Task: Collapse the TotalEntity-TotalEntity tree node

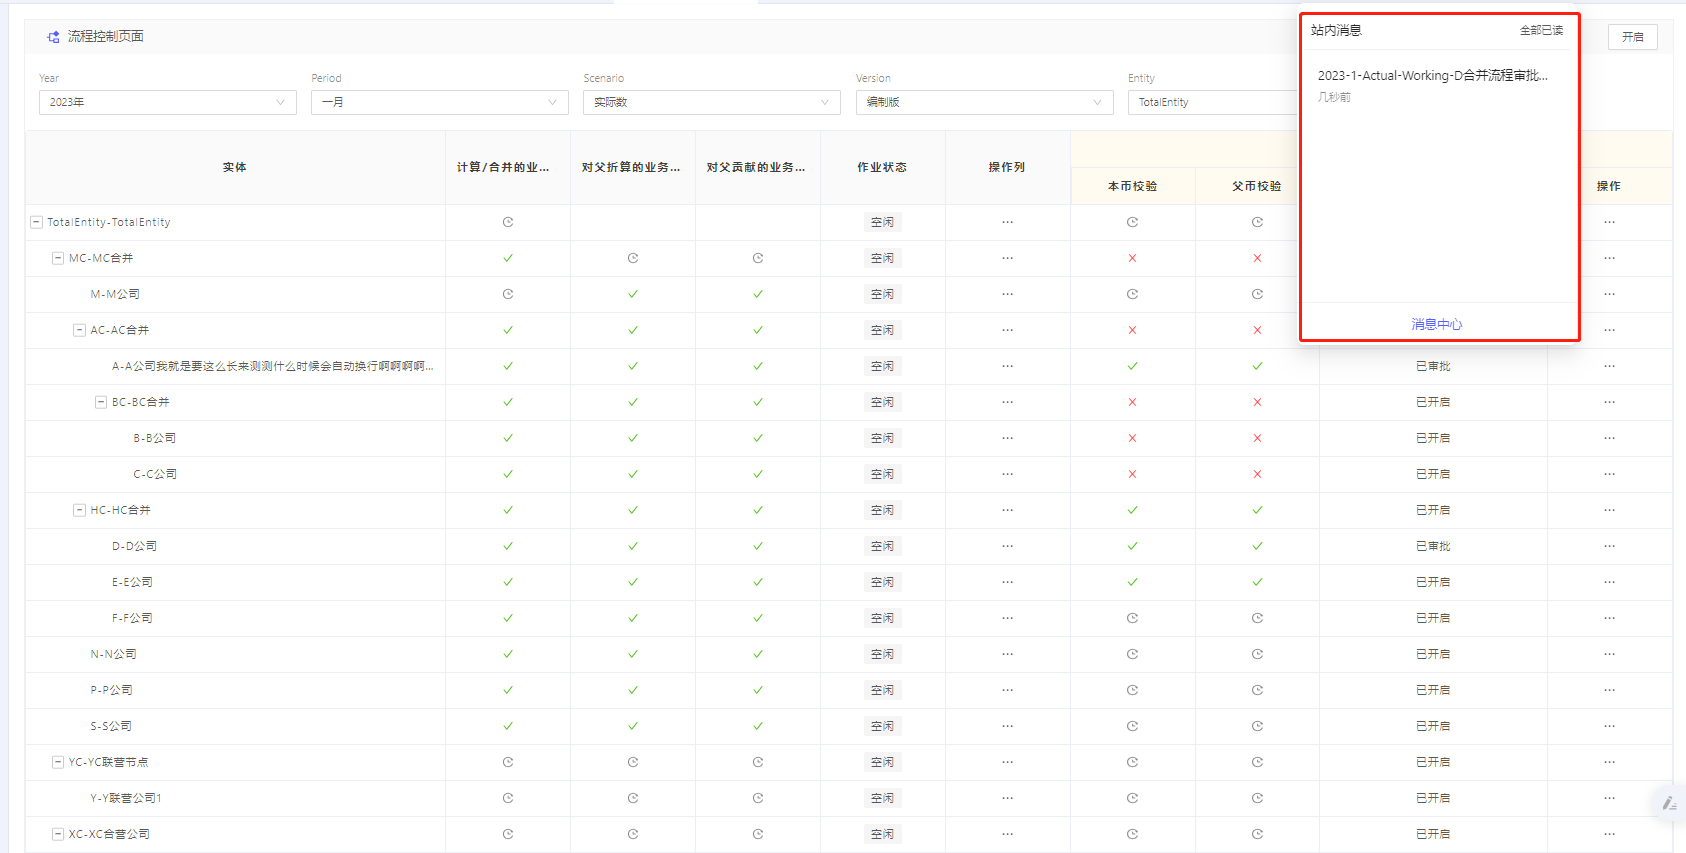Action: tap(36, 222)
